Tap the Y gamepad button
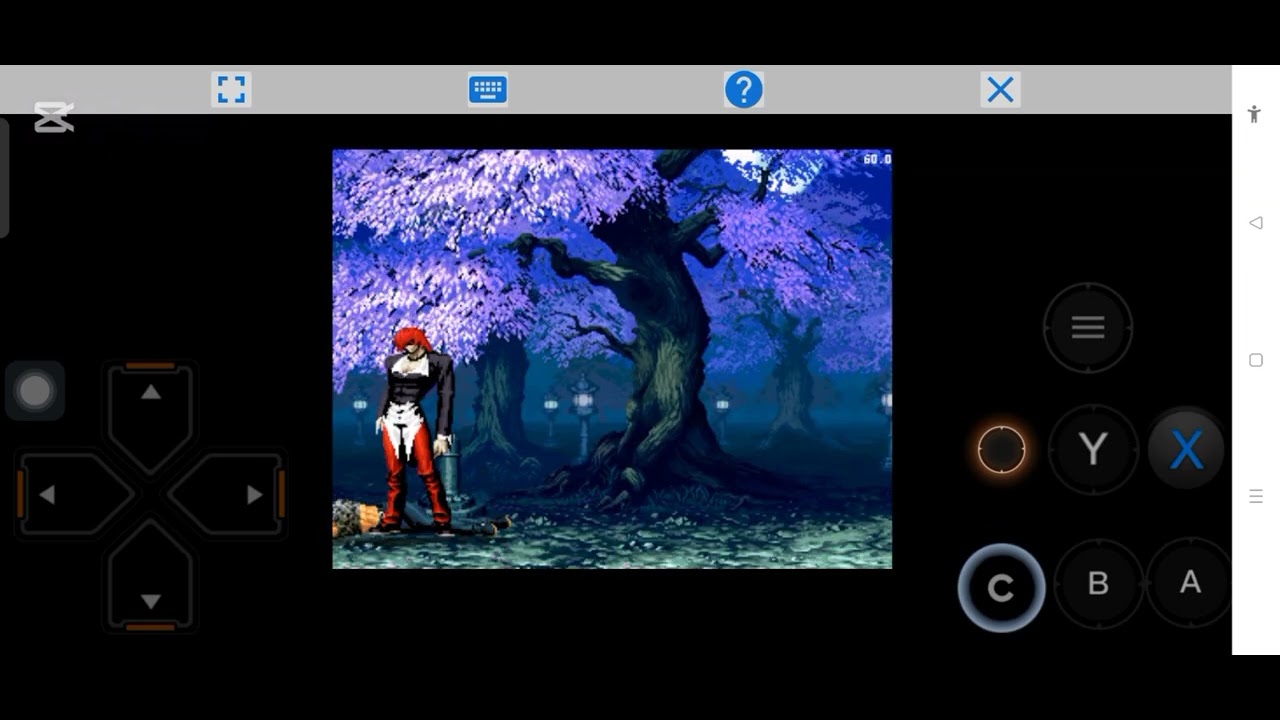This screenshot has width=1280, height=720. click(1093, 450)
